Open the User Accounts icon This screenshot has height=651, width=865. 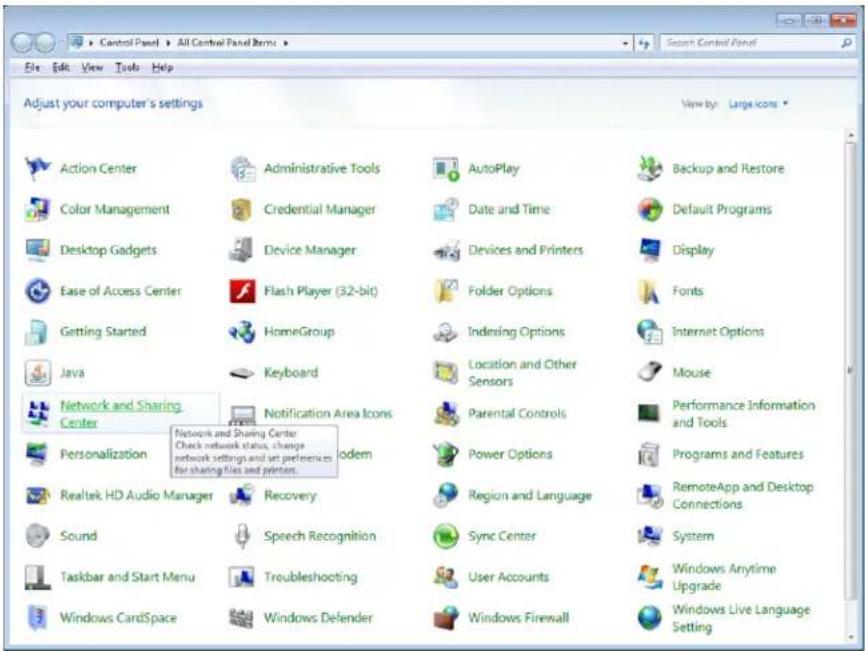(445, 577)
